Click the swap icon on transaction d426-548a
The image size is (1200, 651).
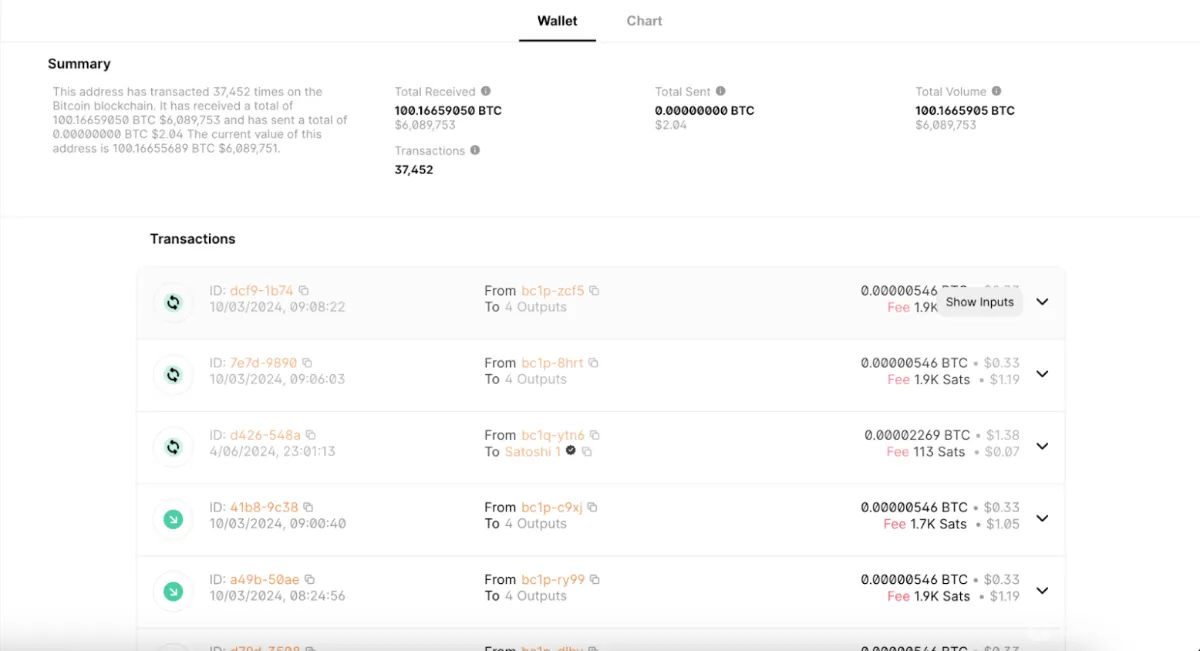click(173, 446)
